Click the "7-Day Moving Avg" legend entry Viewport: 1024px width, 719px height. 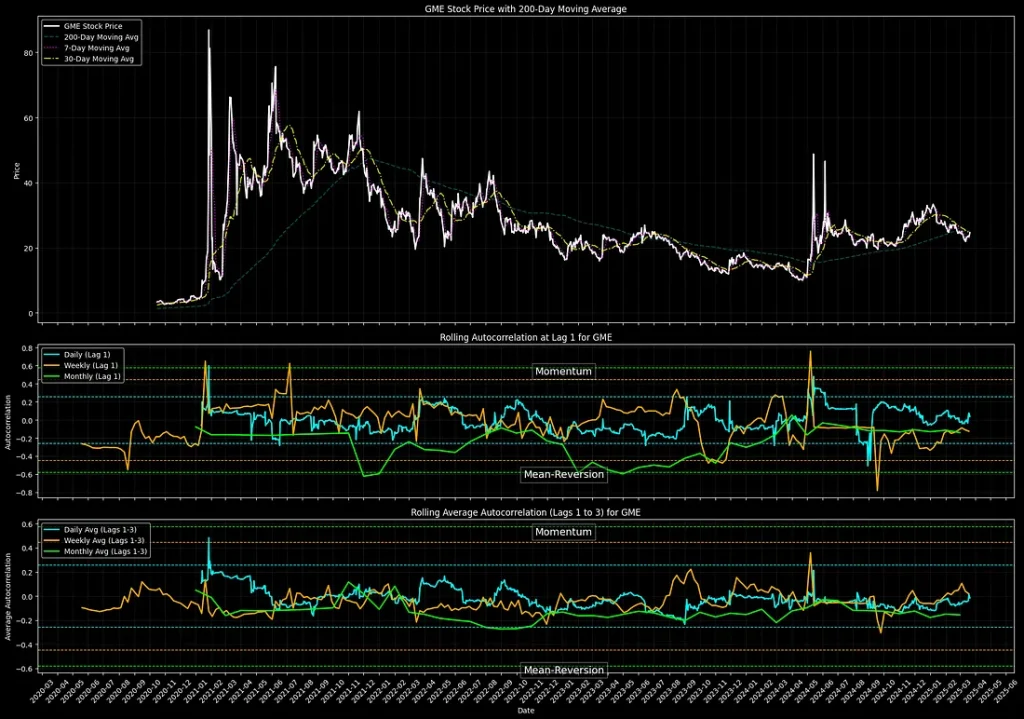click(x=87, y=48)
